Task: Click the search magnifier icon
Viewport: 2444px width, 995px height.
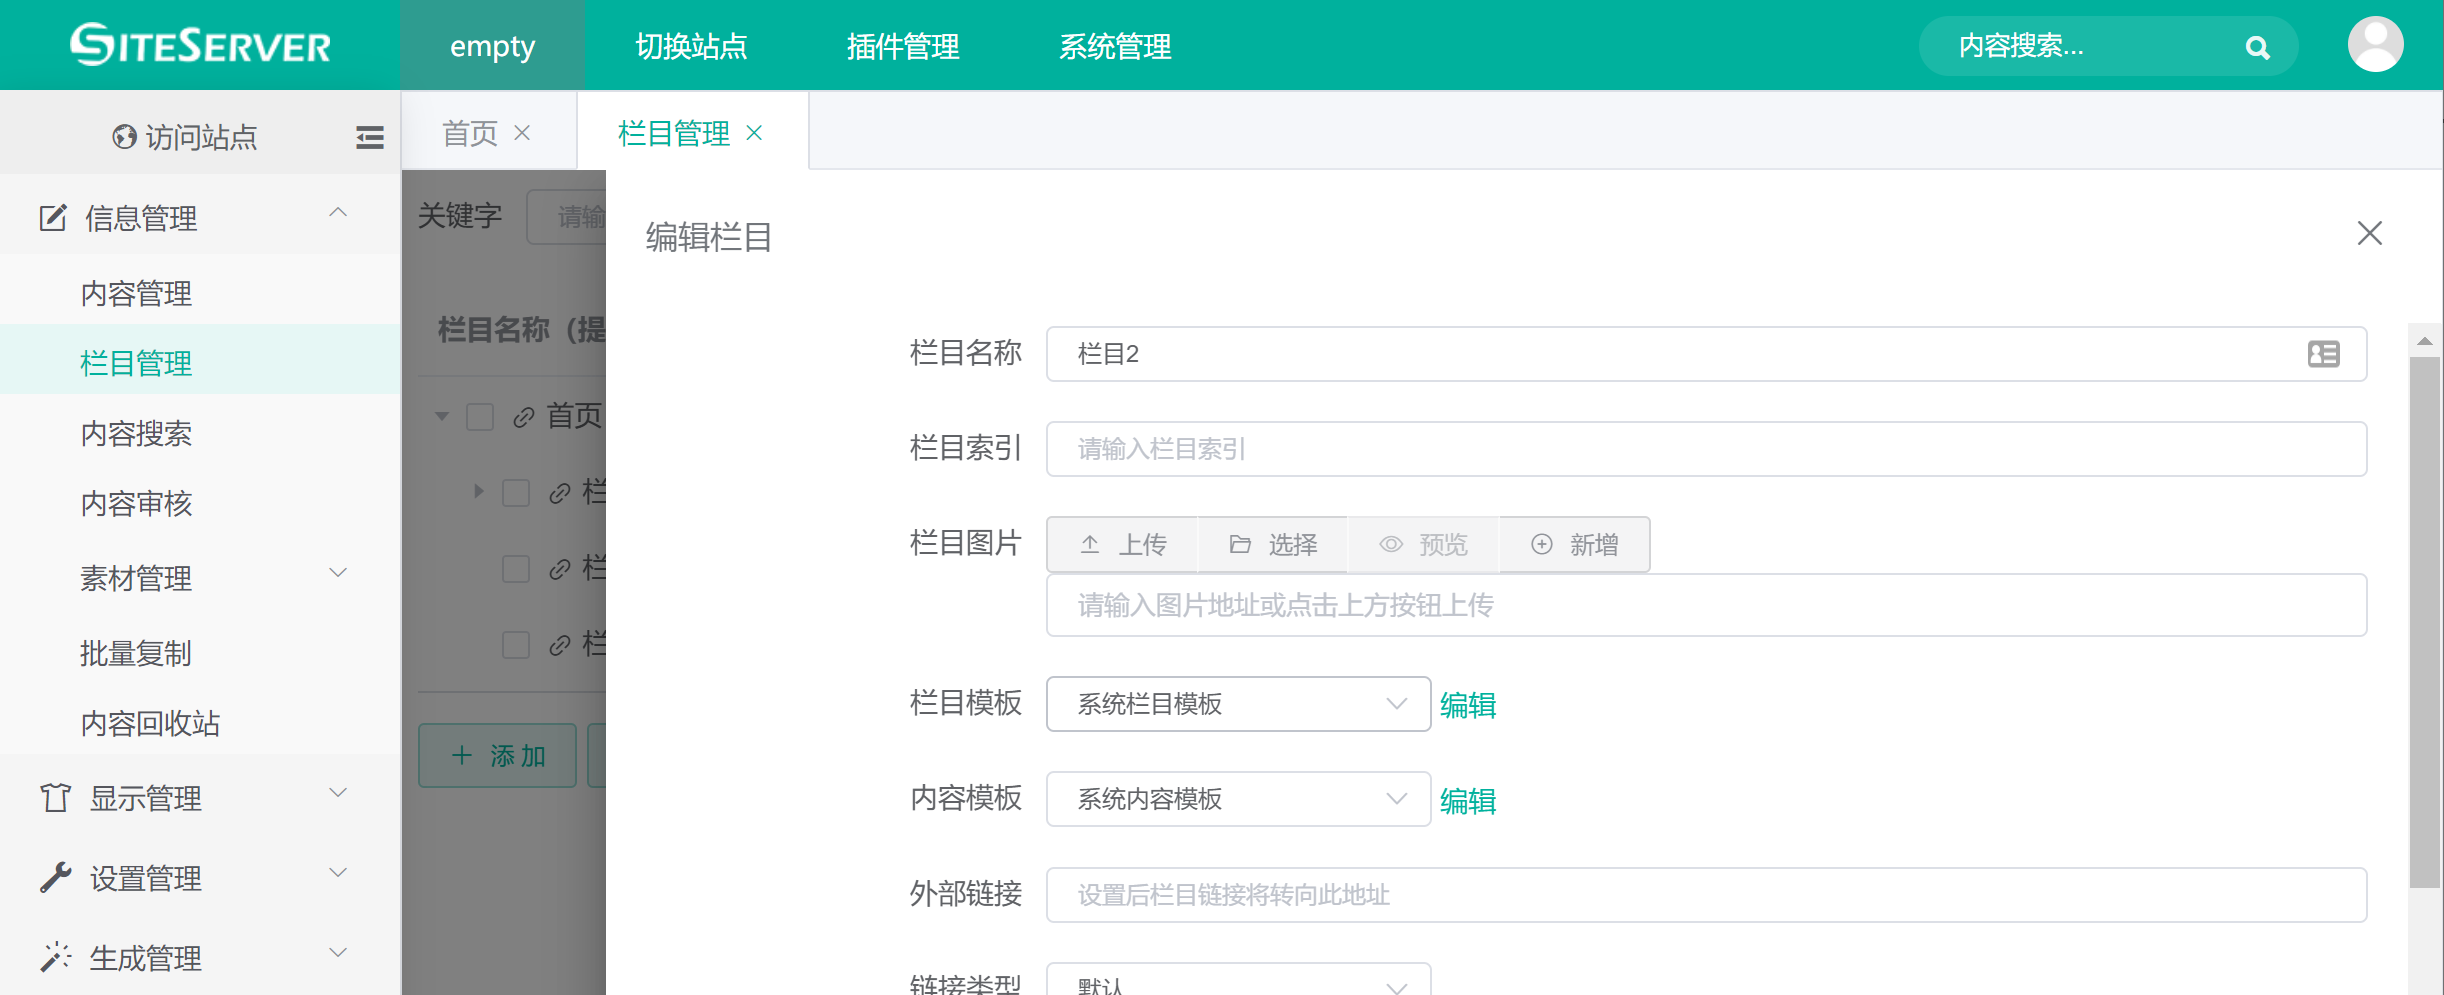Action: coord(2258,46)
